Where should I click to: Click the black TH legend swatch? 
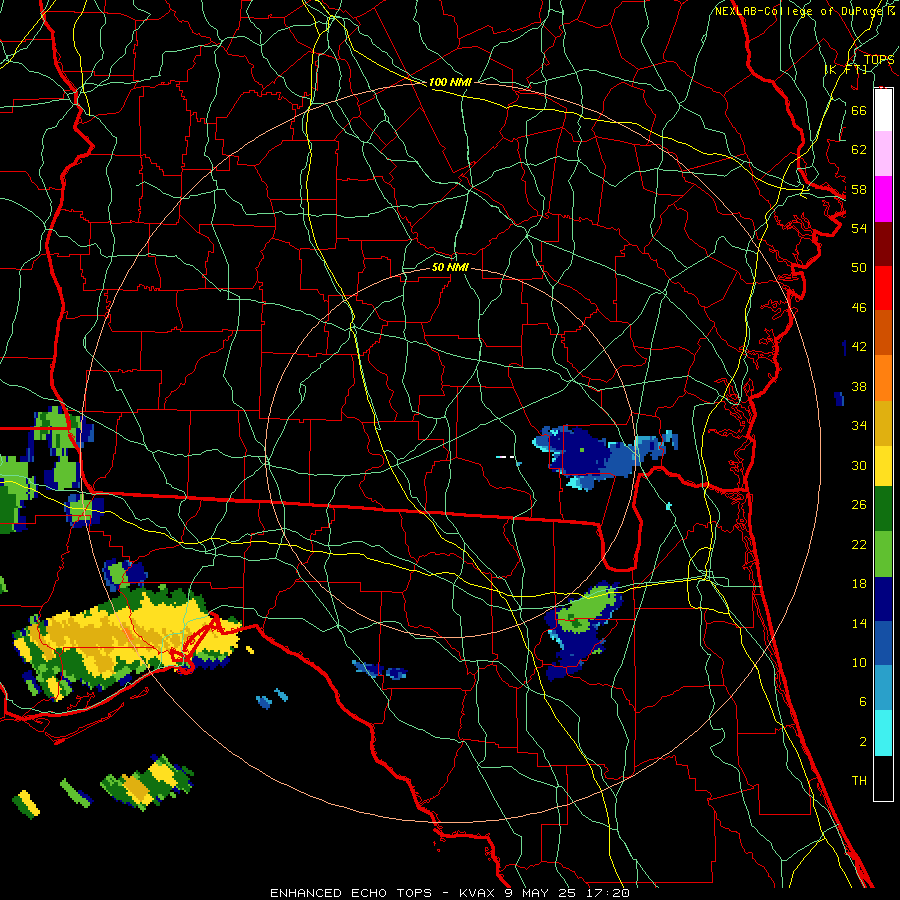coord(883,778)
